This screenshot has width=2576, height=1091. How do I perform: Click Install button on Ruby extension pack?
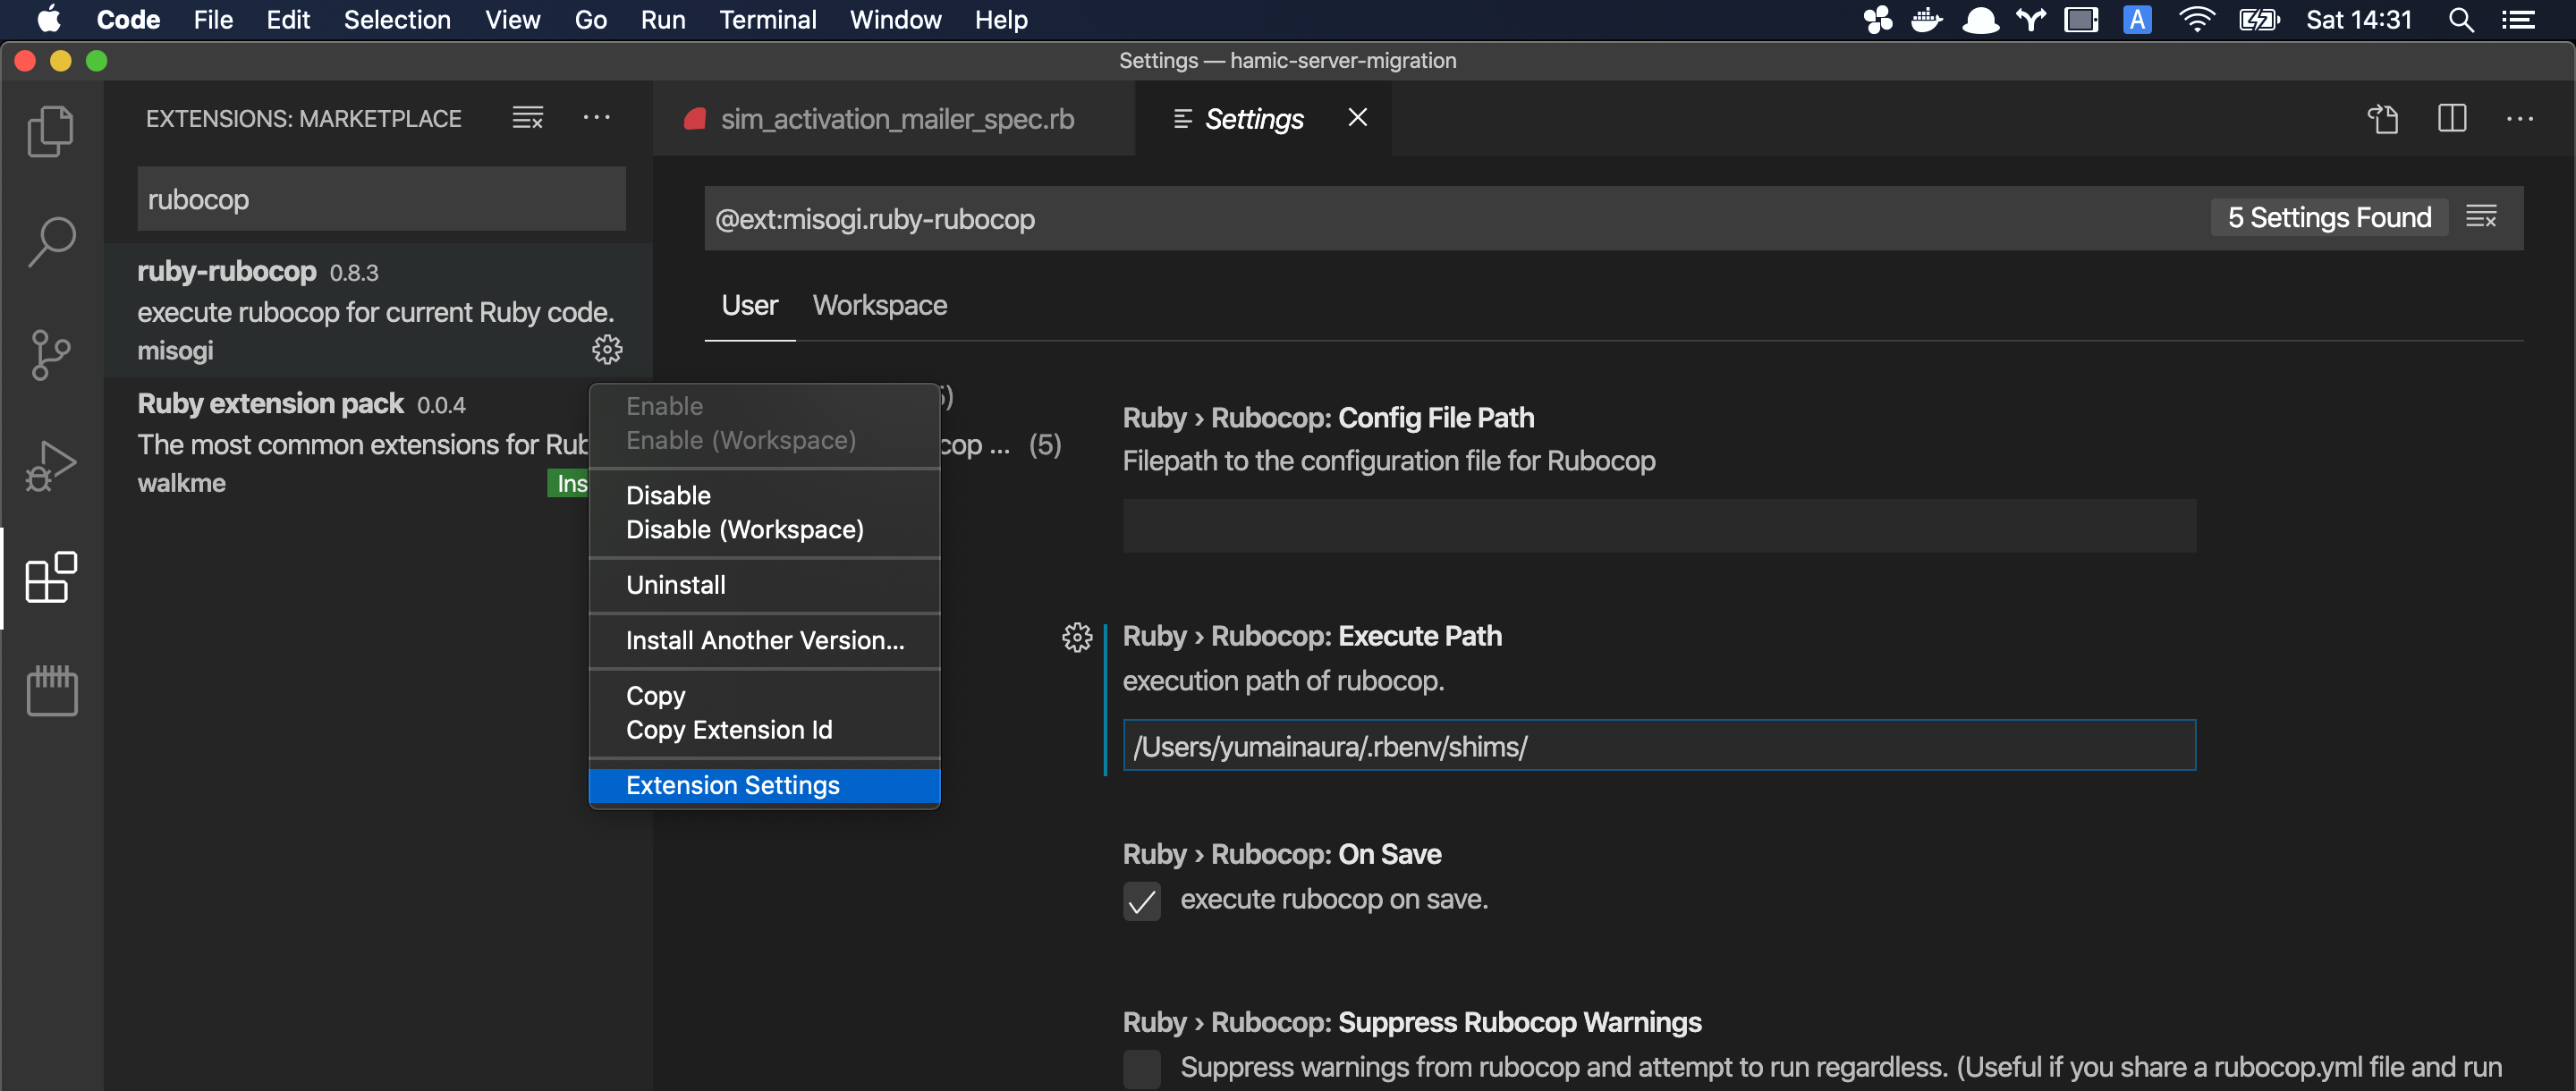569,484
